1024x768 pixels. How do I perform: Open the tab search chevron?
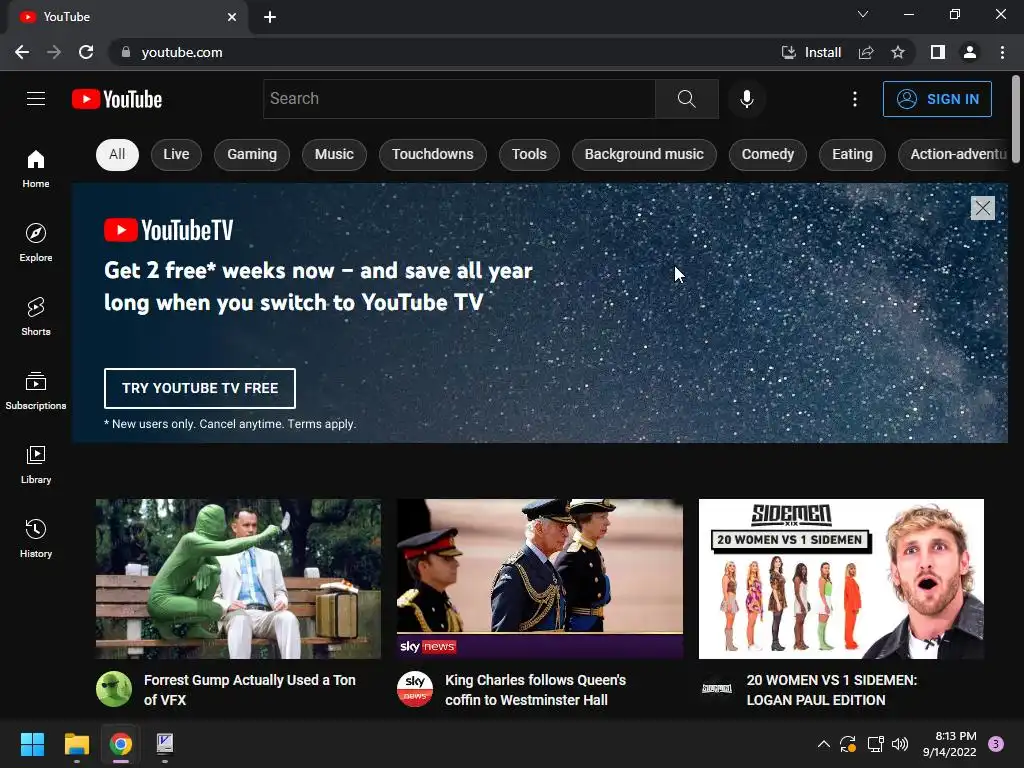pyautogui.click(x=863, y=14)
